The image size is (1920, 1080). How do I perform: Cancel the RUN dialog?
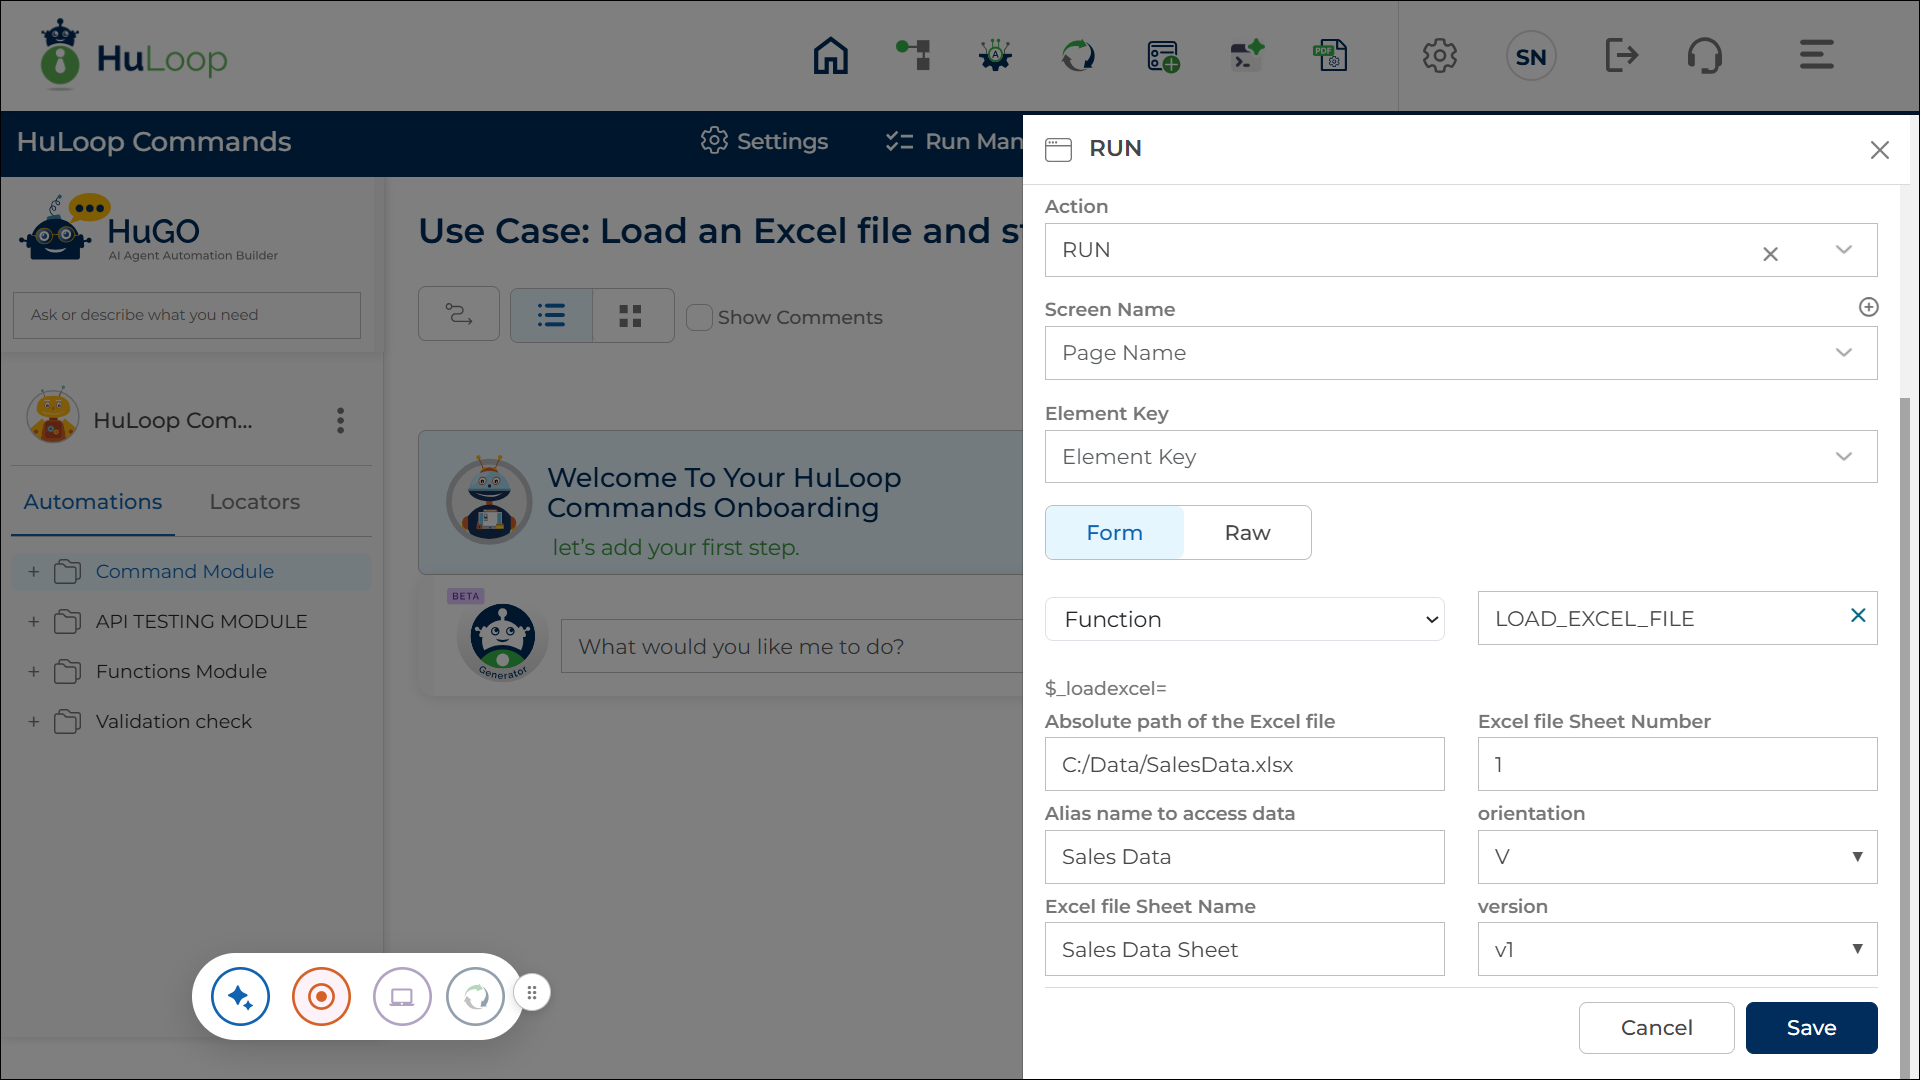[1656, 1028]
